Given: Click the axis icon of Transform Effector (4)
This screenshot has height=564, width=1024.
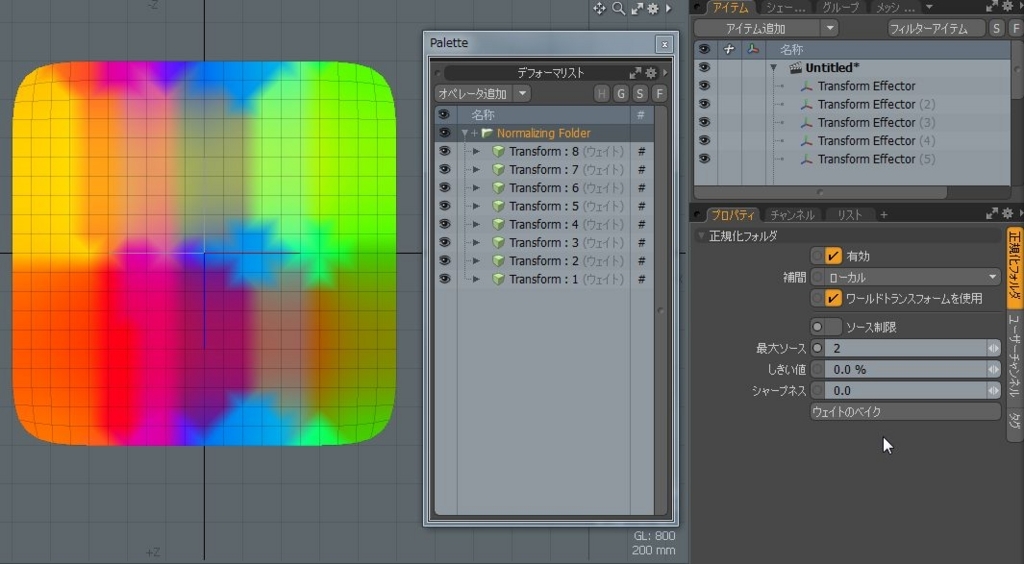Looking at the screenshot, I should [807, 141].
